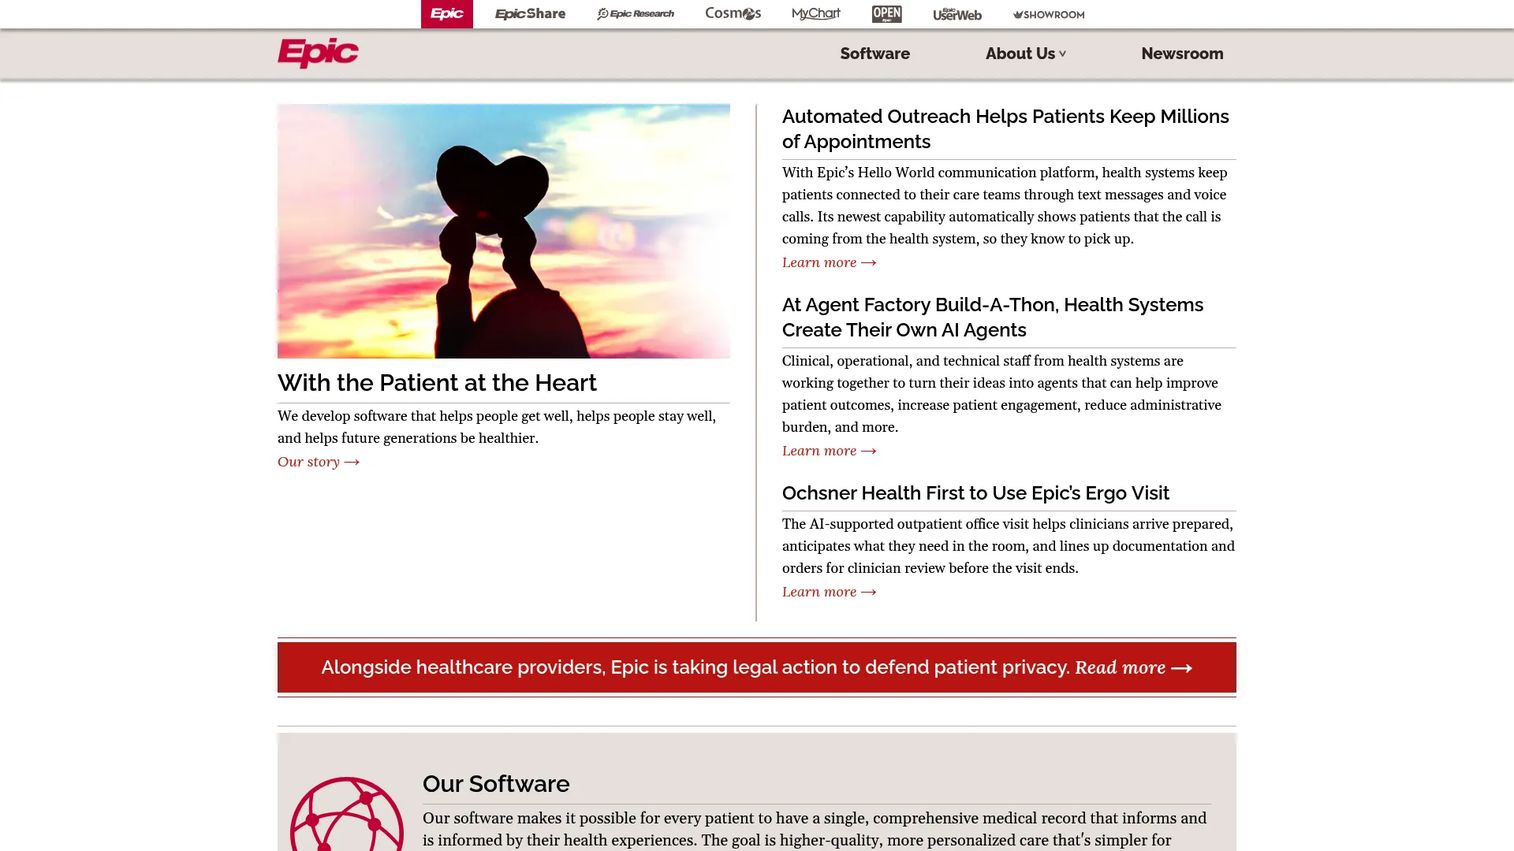The width and height of the screenshot is (1514, 851).
Task: Open the EpicShare site logo
Action: [x=530, y=14]
